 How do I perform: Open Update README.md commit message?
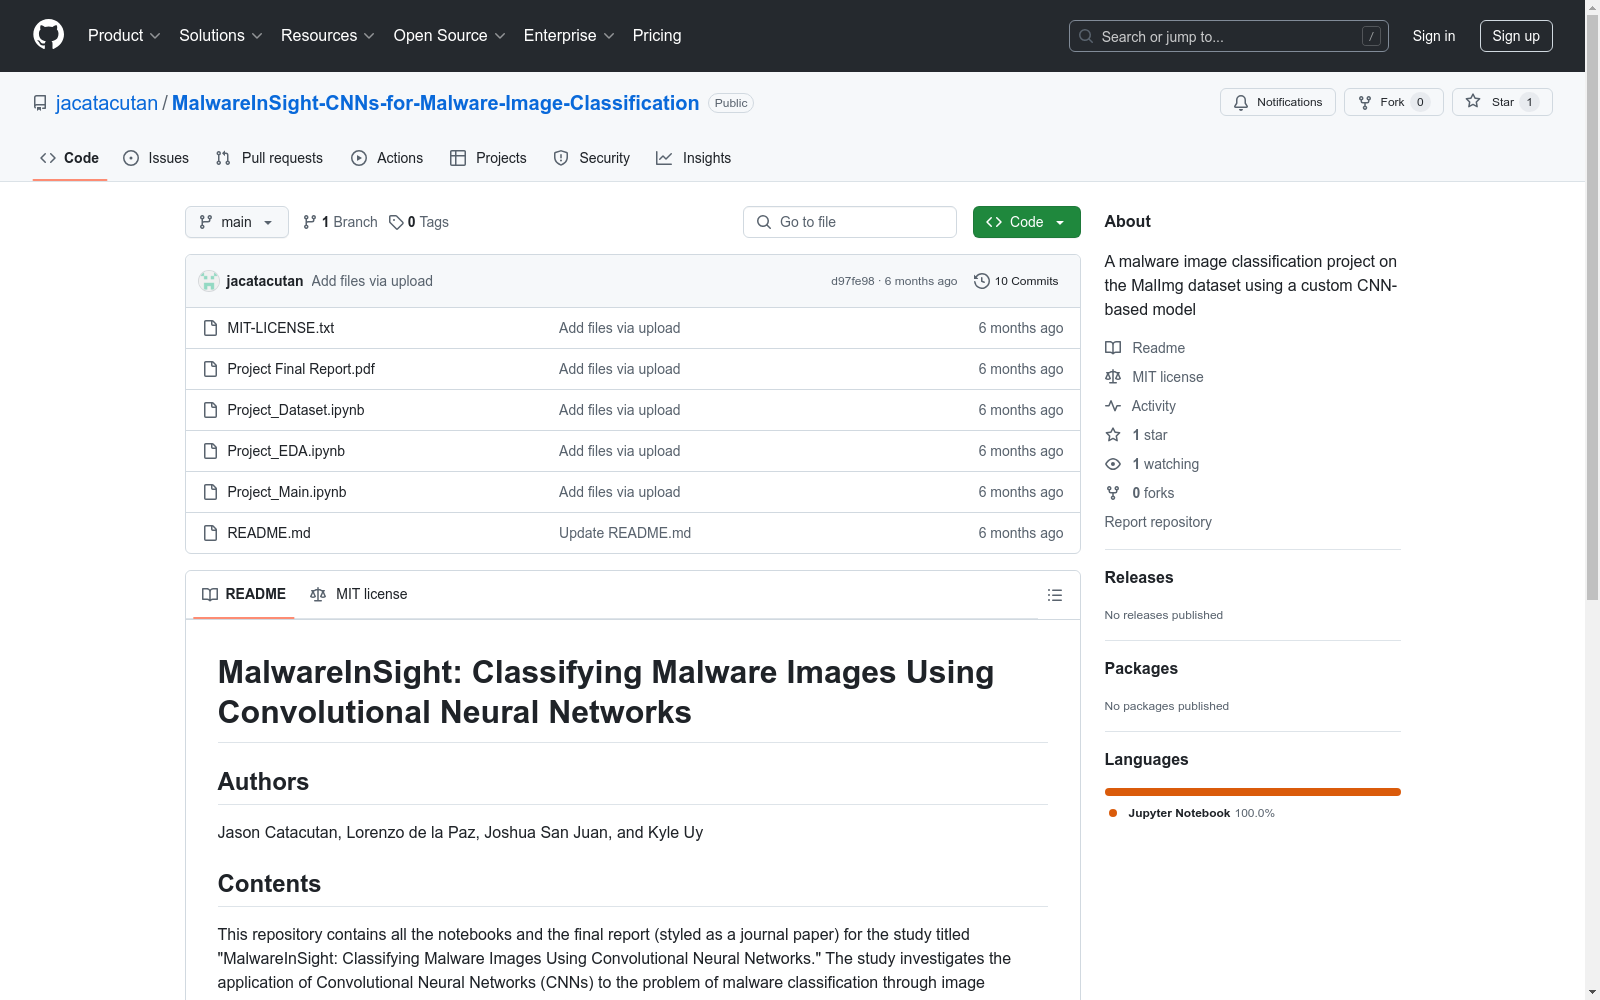point(625,533)
